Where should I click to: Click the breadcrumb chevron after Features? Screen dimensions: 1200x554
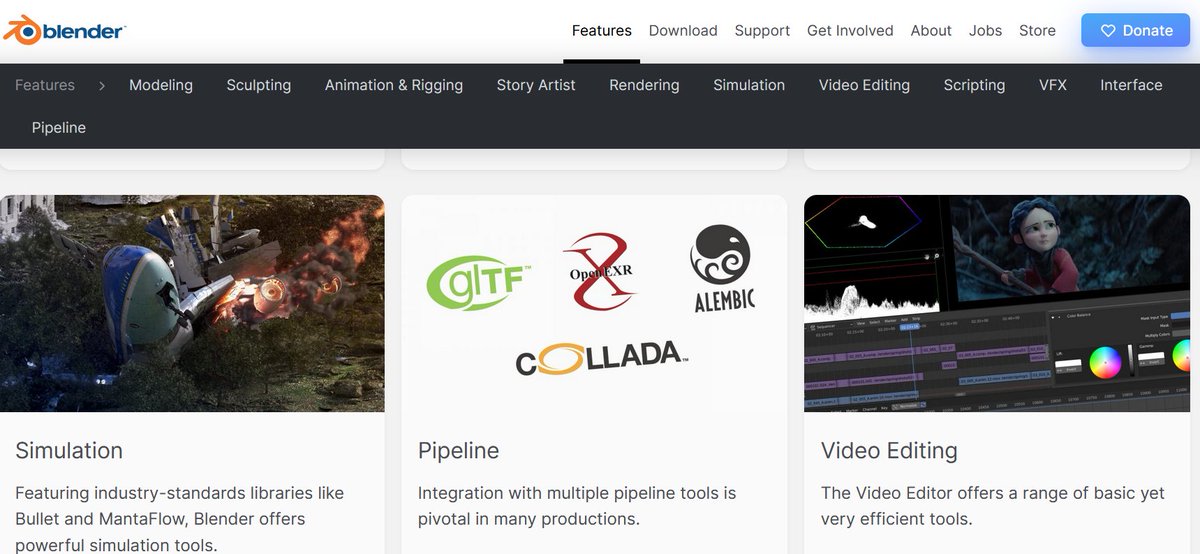[x=102, y=85]
